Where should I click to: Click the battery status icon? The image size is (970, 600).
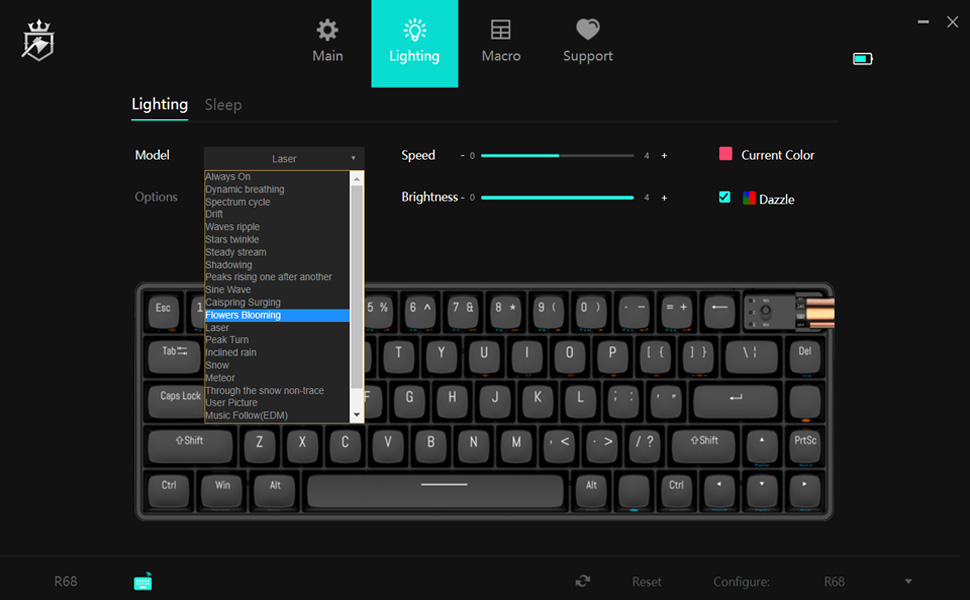[x=862, y=59]
